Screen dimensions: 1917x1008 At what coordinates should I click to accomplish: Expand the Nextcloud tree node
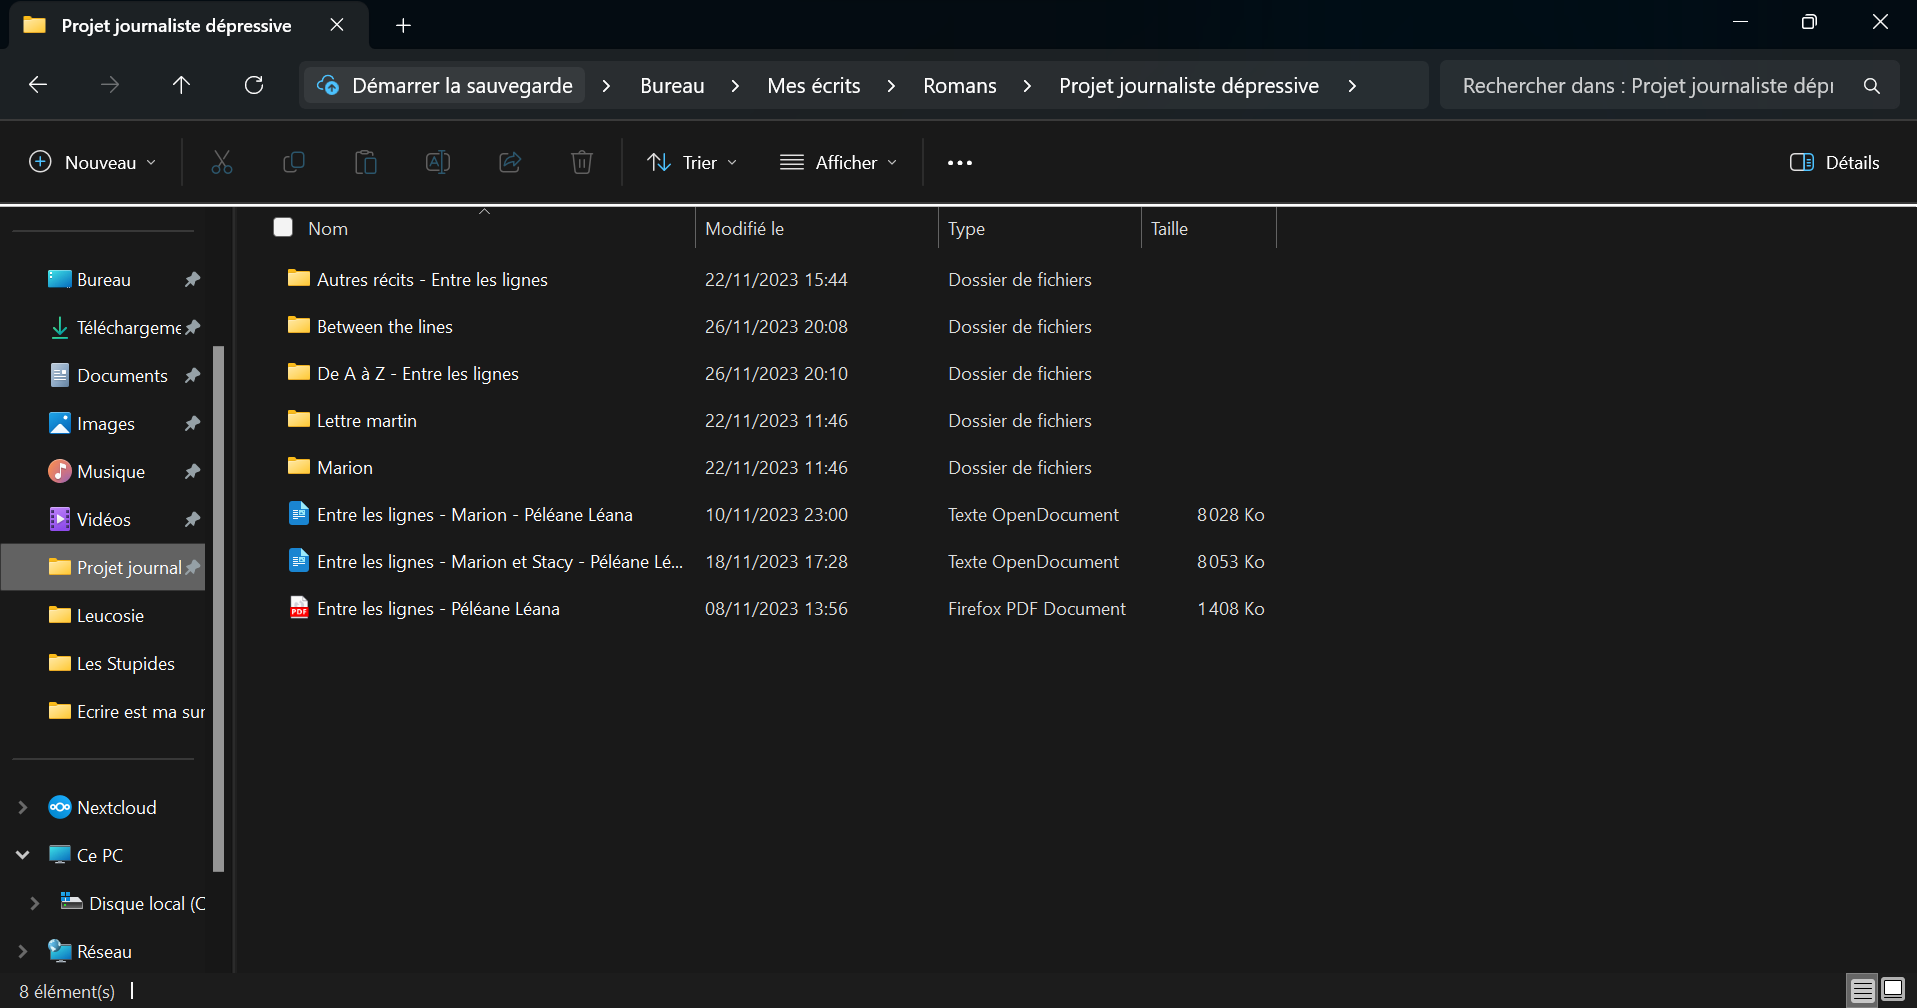tap(23, 807)
